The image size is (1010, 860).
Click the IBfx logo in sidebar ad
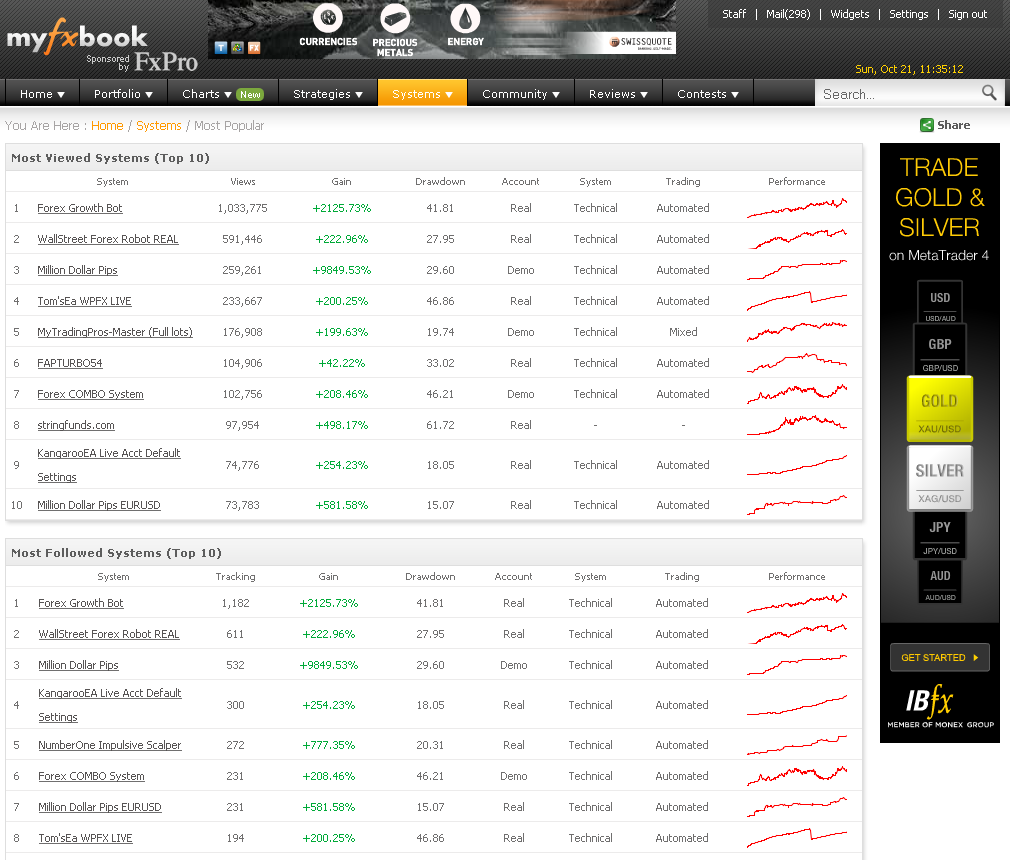(x=929, y=701)
